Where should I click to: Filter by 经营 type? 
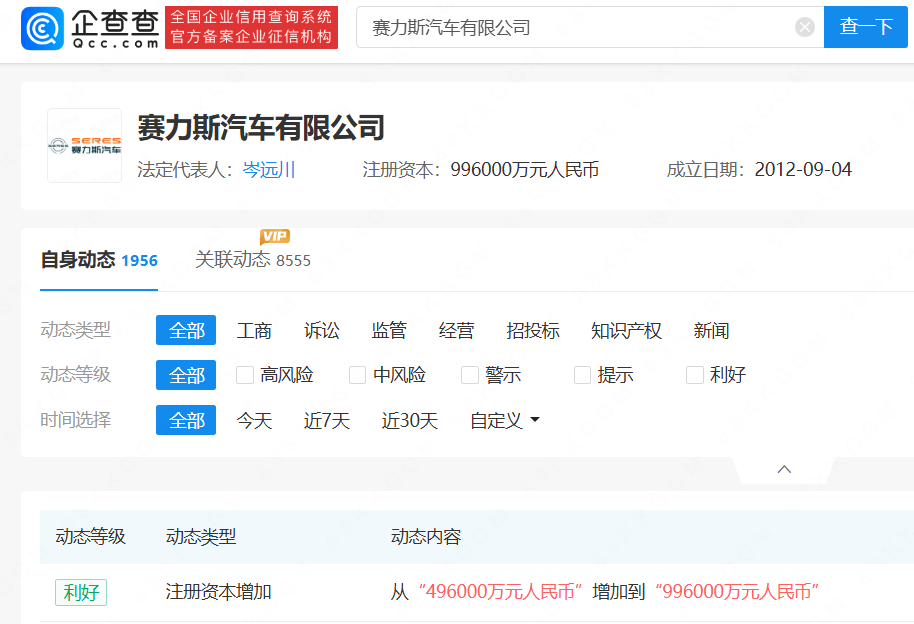(456, 331)
